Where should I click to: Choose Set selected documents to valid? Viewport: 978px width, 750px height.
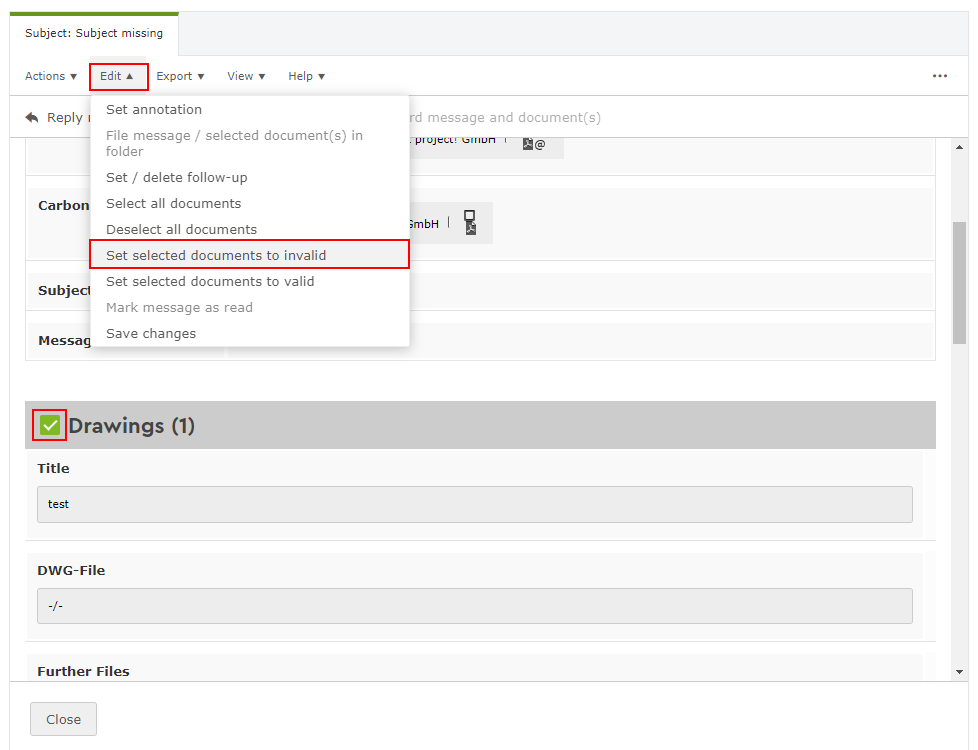(210, 281)
